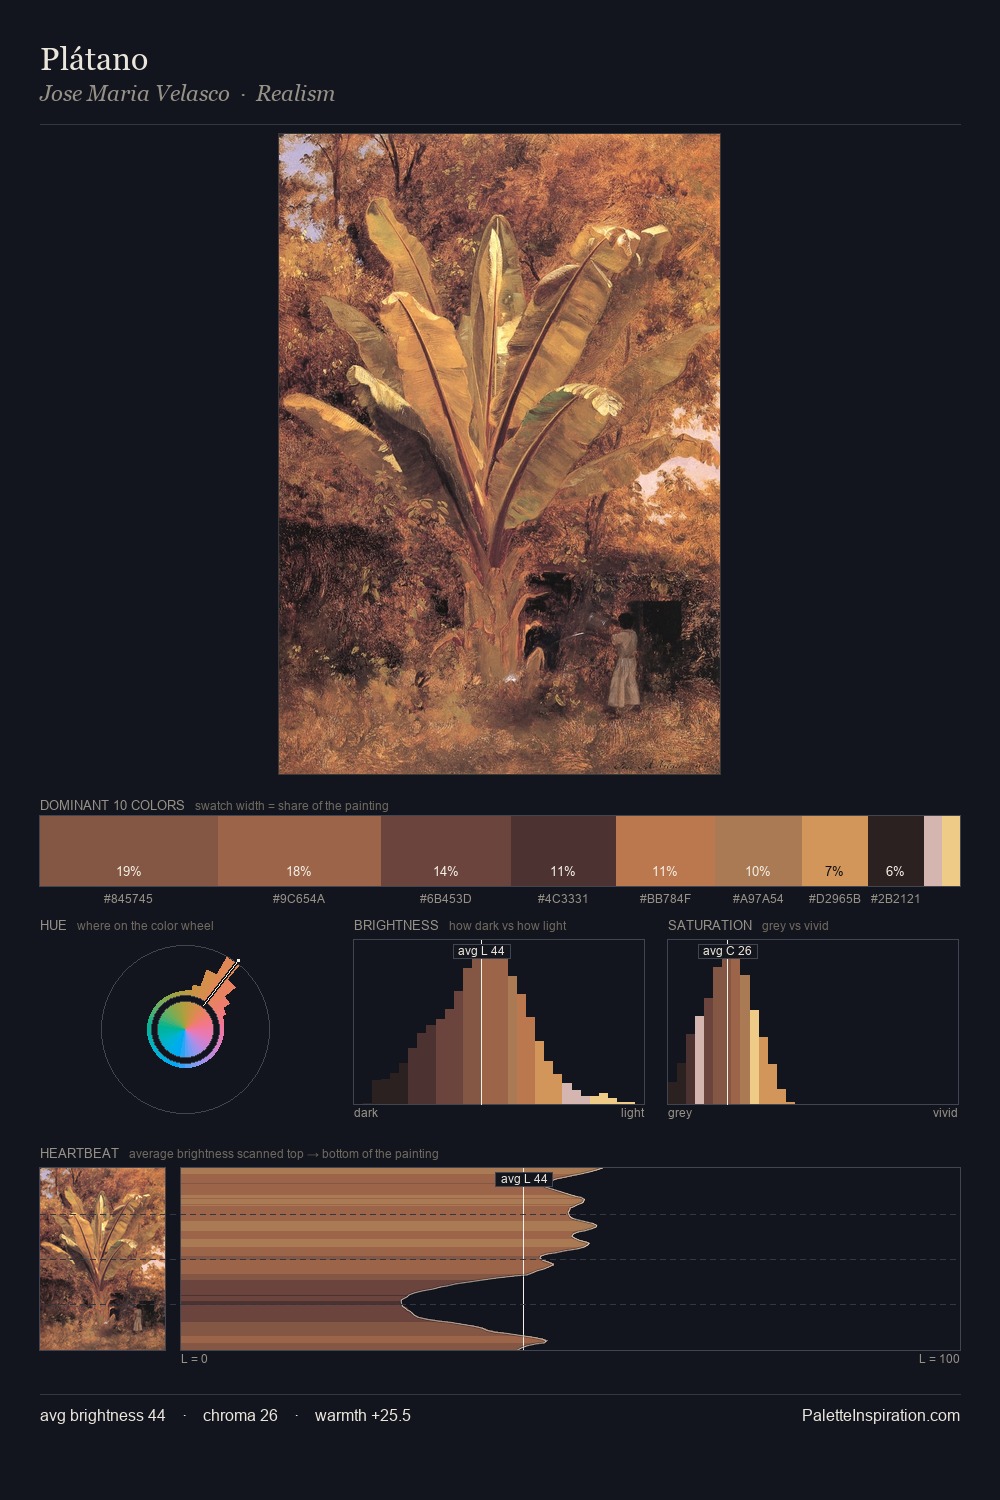Click the 'avg L 44' label in Brightness histogram
The width and height of the screenshot is (1000, 1500).
click(x=481, y=951)
